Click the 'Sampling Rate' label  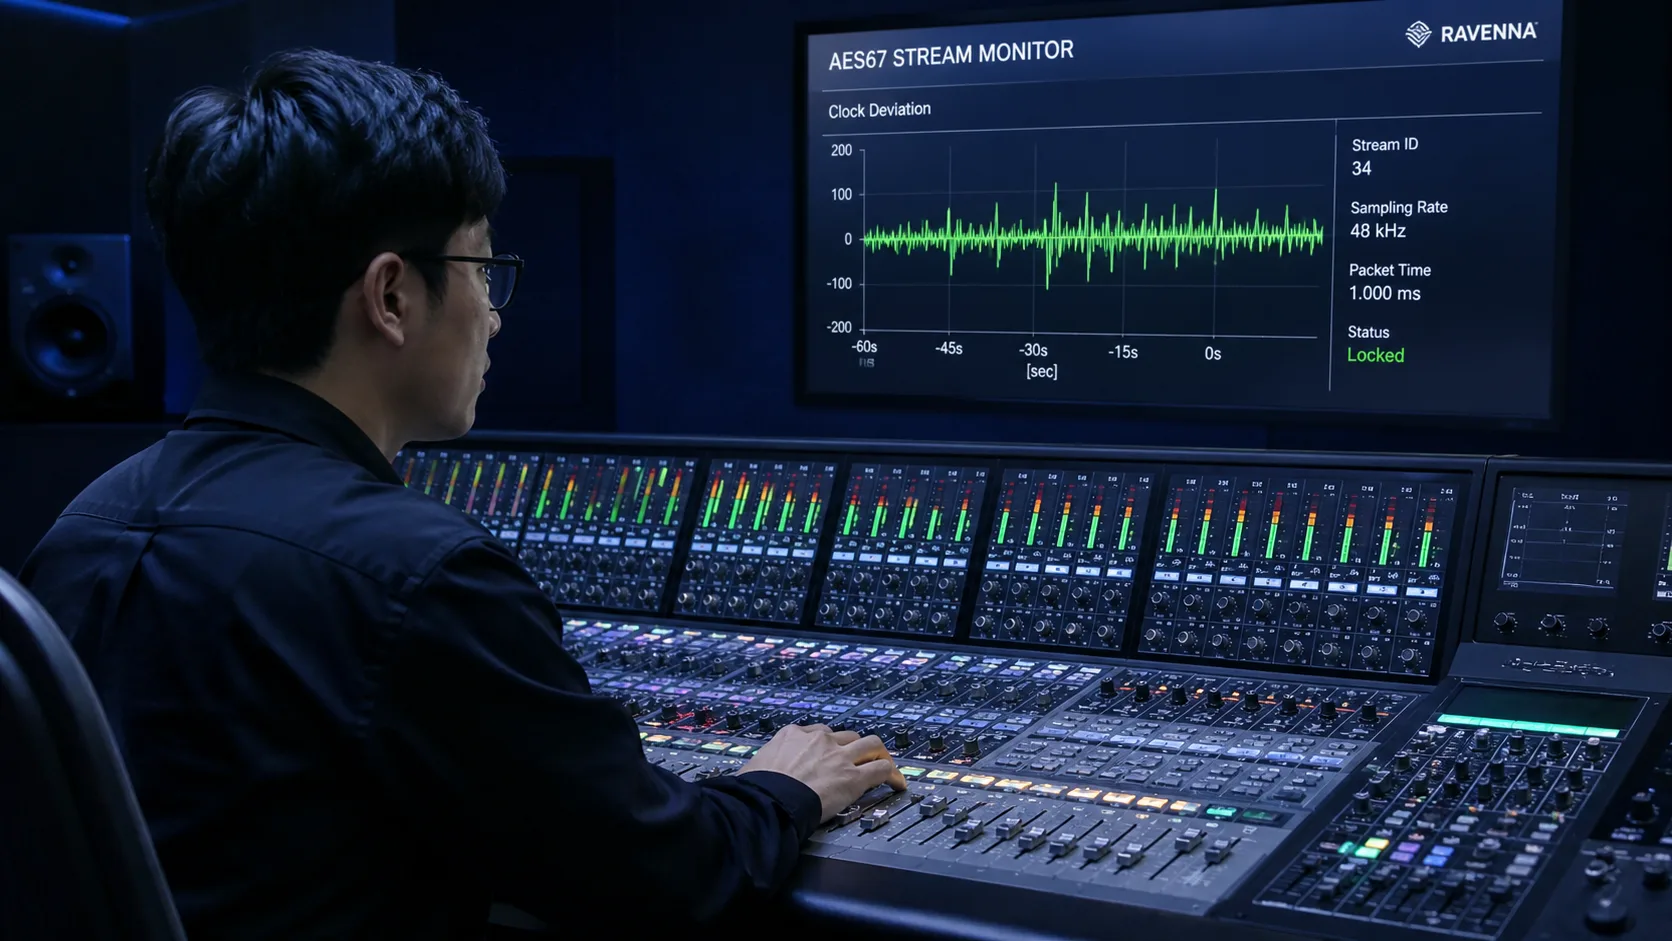1399,208
